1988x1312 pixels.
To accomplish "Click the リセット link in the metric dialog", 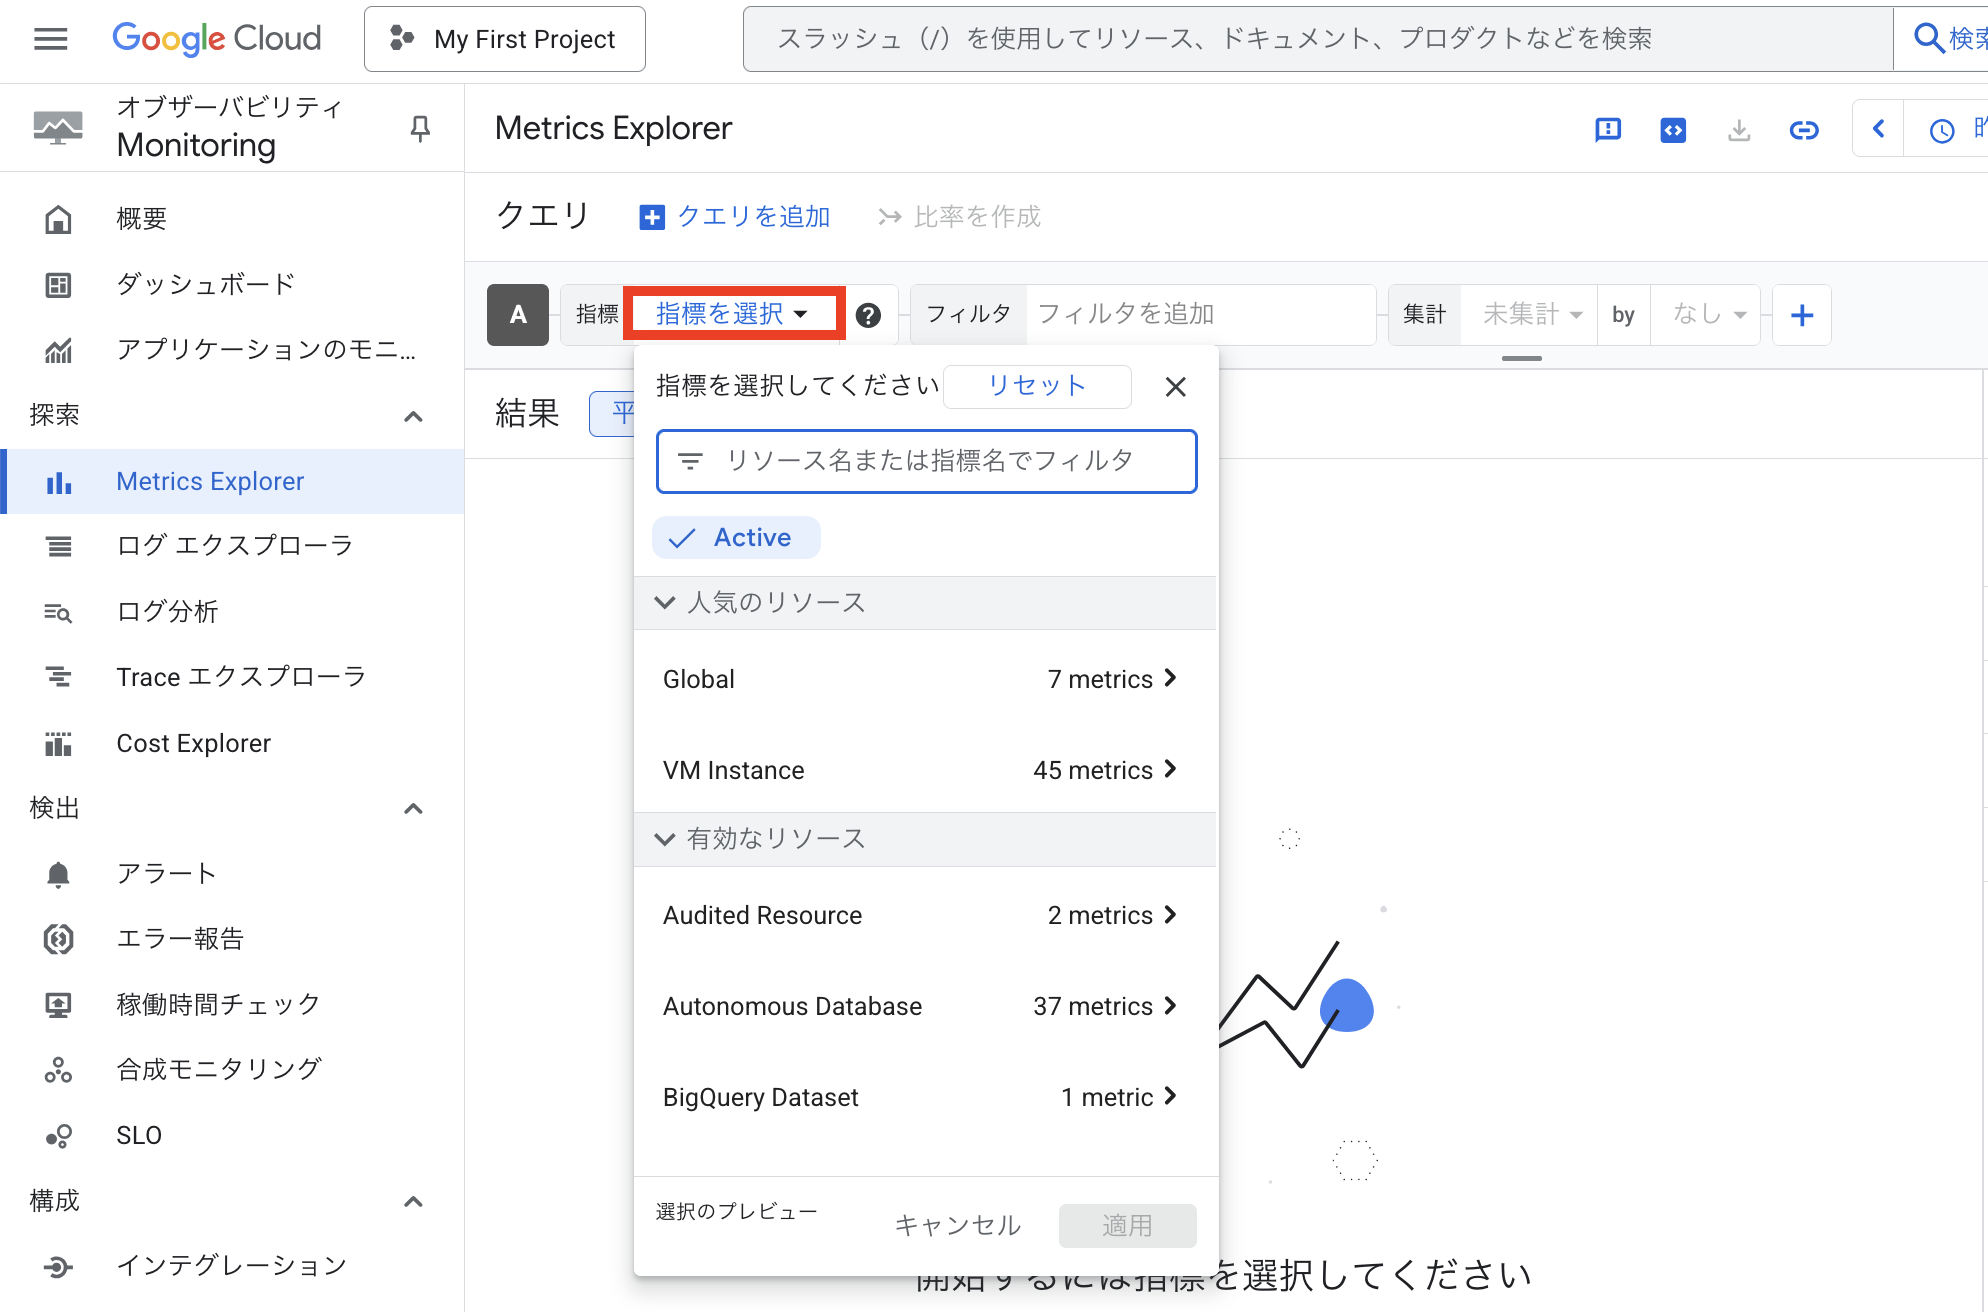I will (x=1036, y=386).
